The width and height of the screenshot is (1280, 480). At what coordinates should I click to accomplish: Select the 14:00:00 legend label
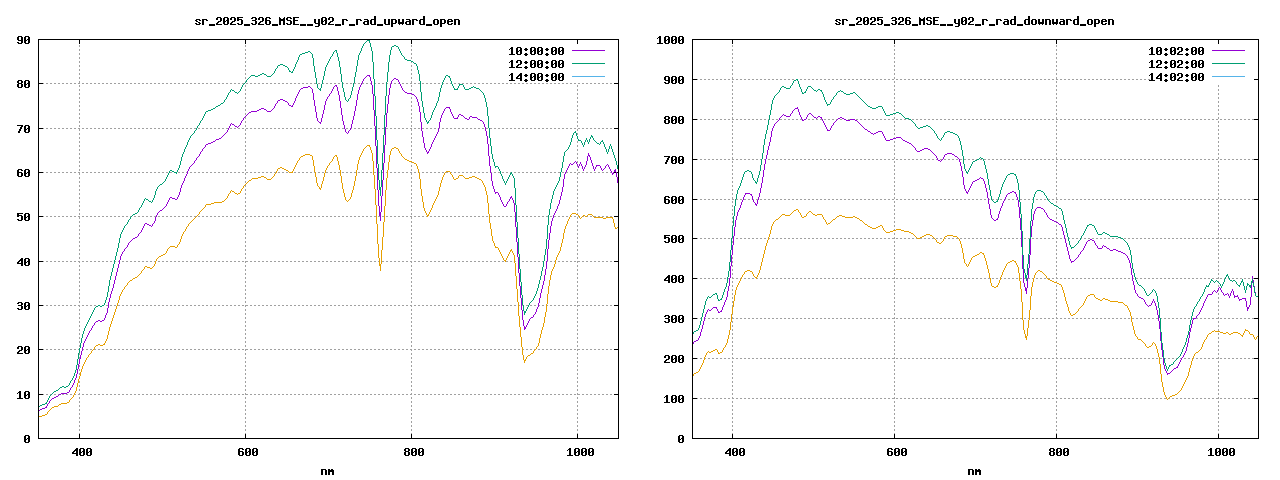pyautogui.click(x=537, y=77)
